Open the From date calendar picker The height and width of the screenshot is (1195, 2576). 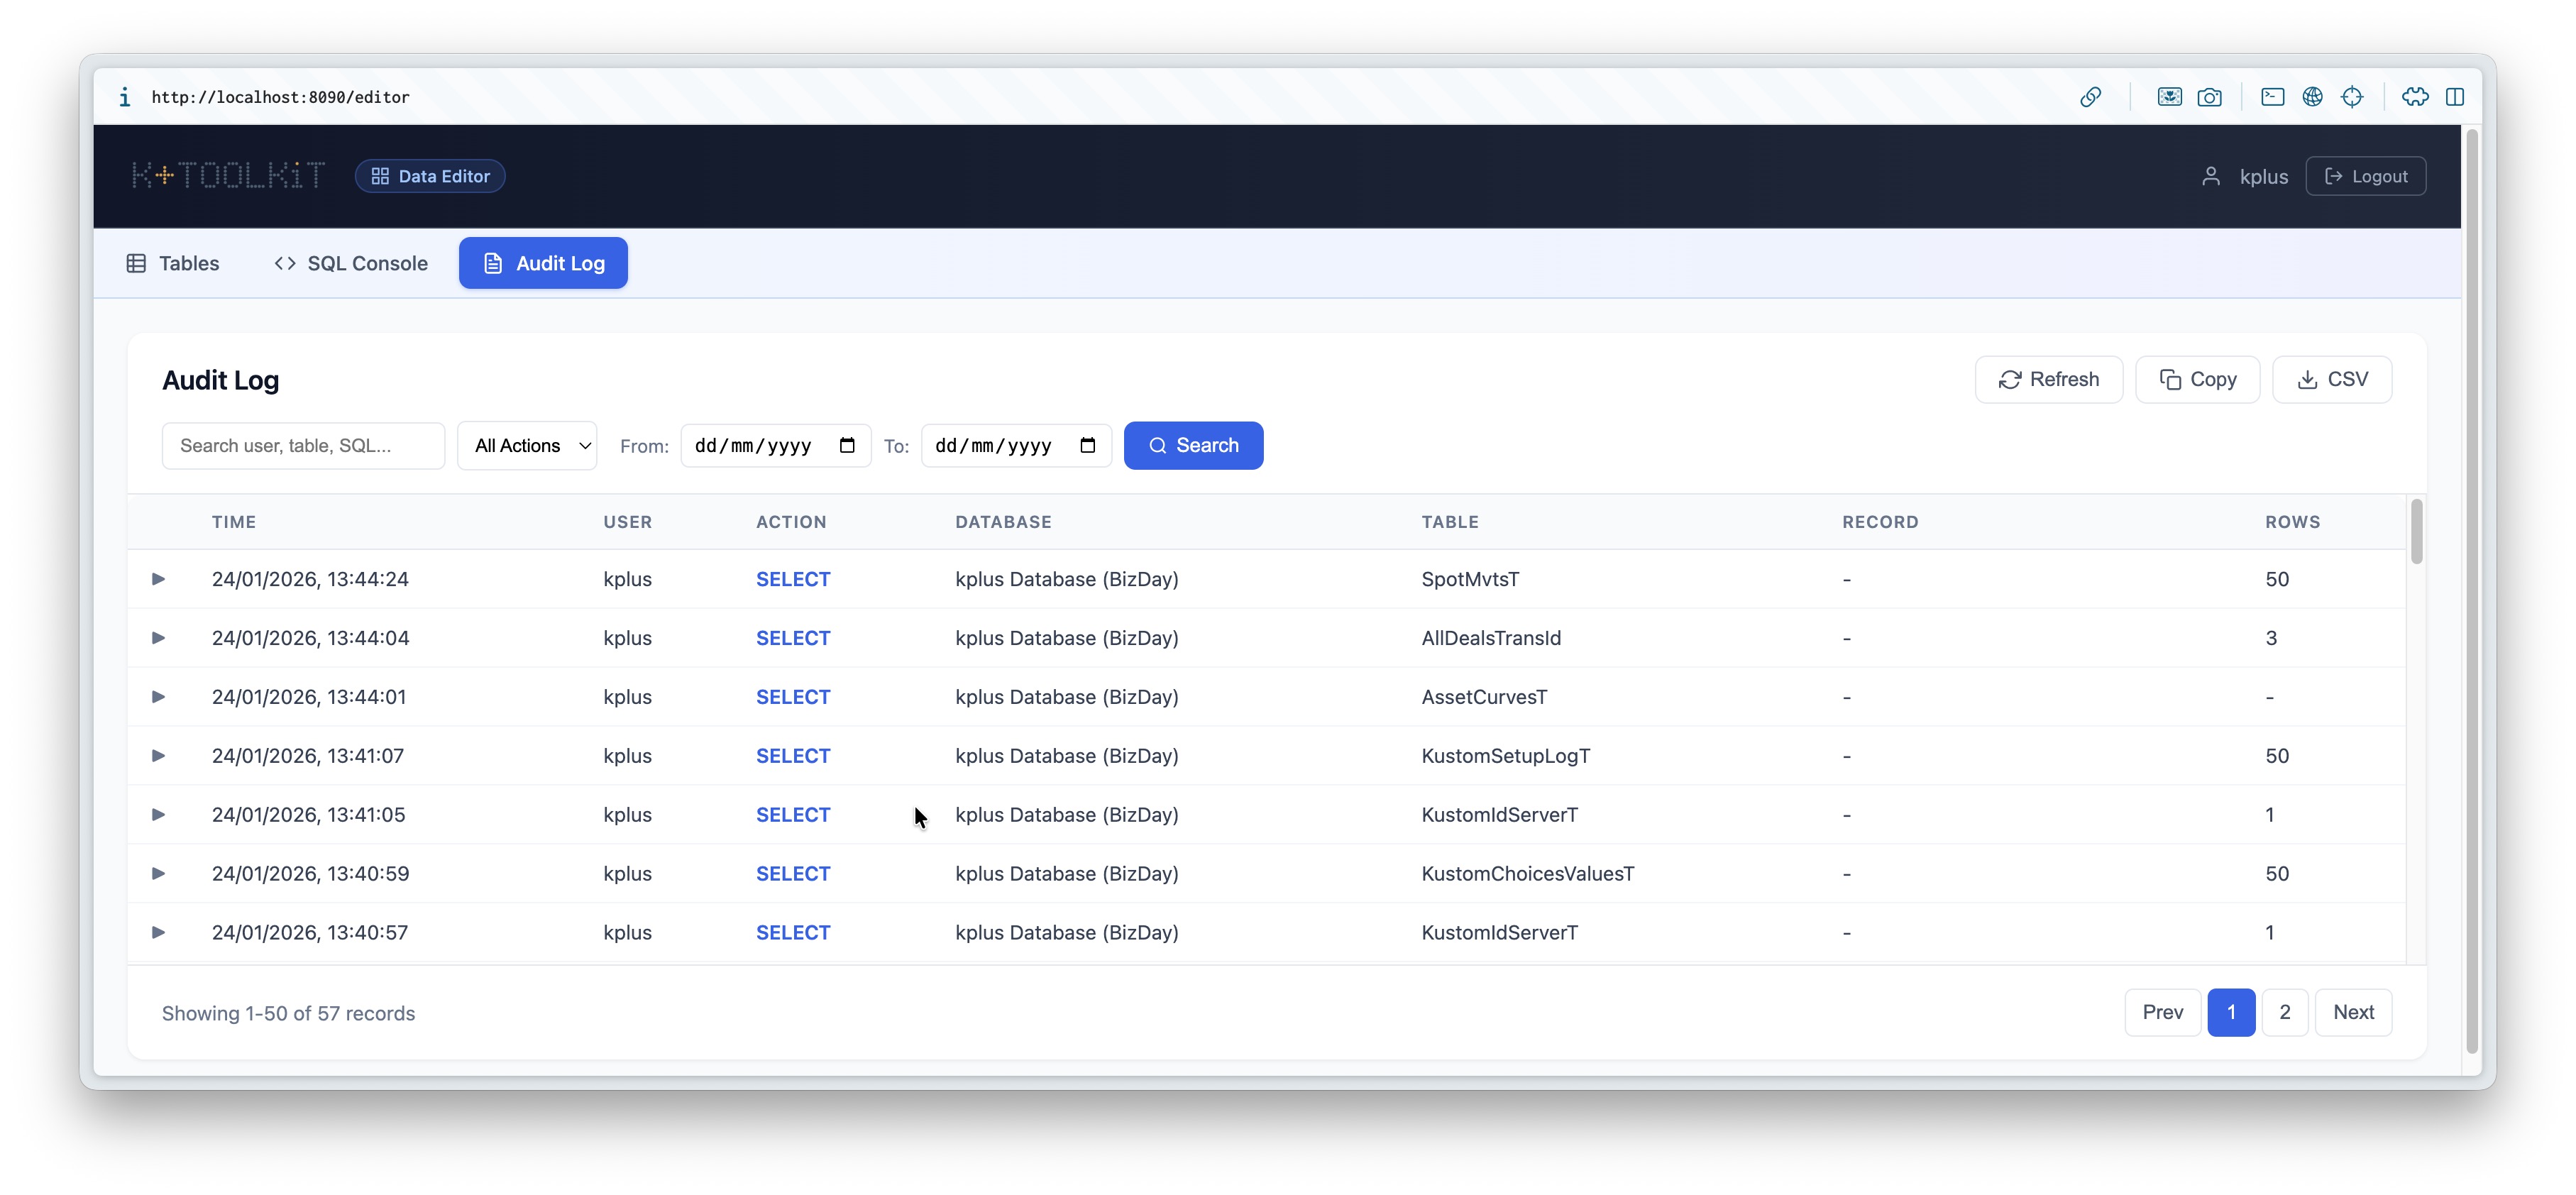coord(847,446)
